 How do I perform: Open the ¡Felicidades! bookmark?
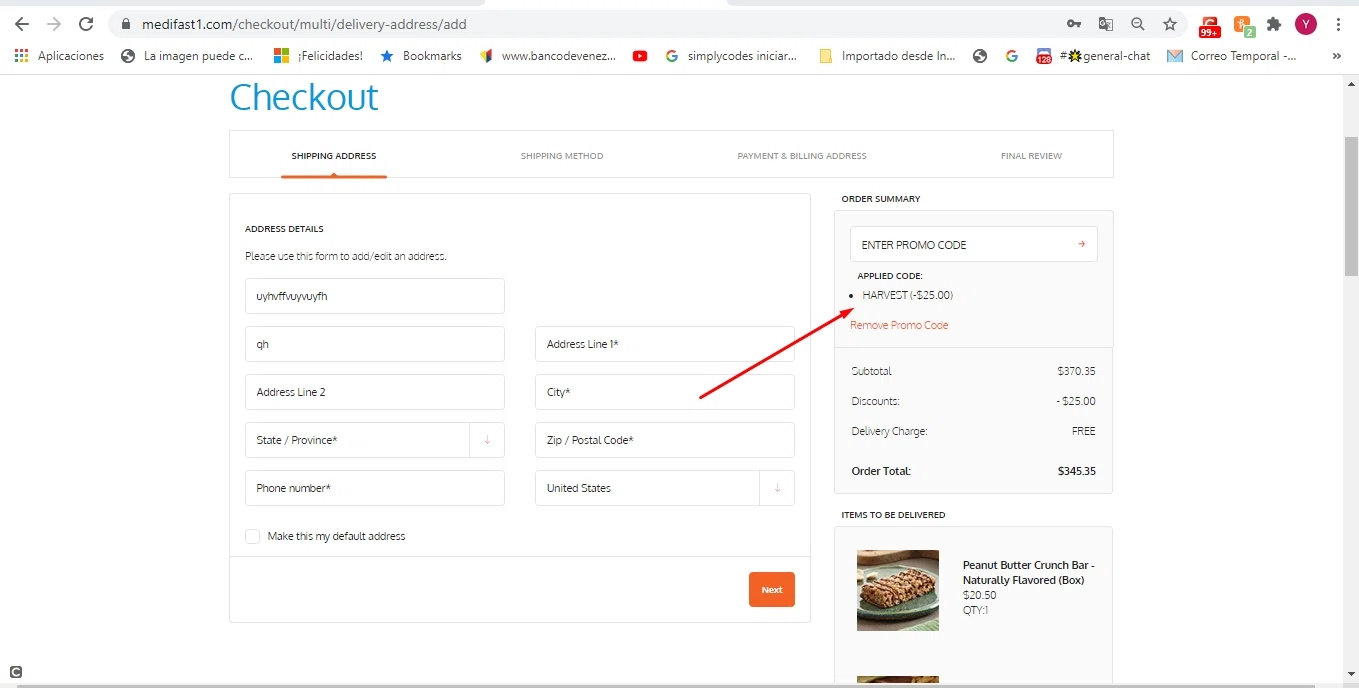(319, 56)
